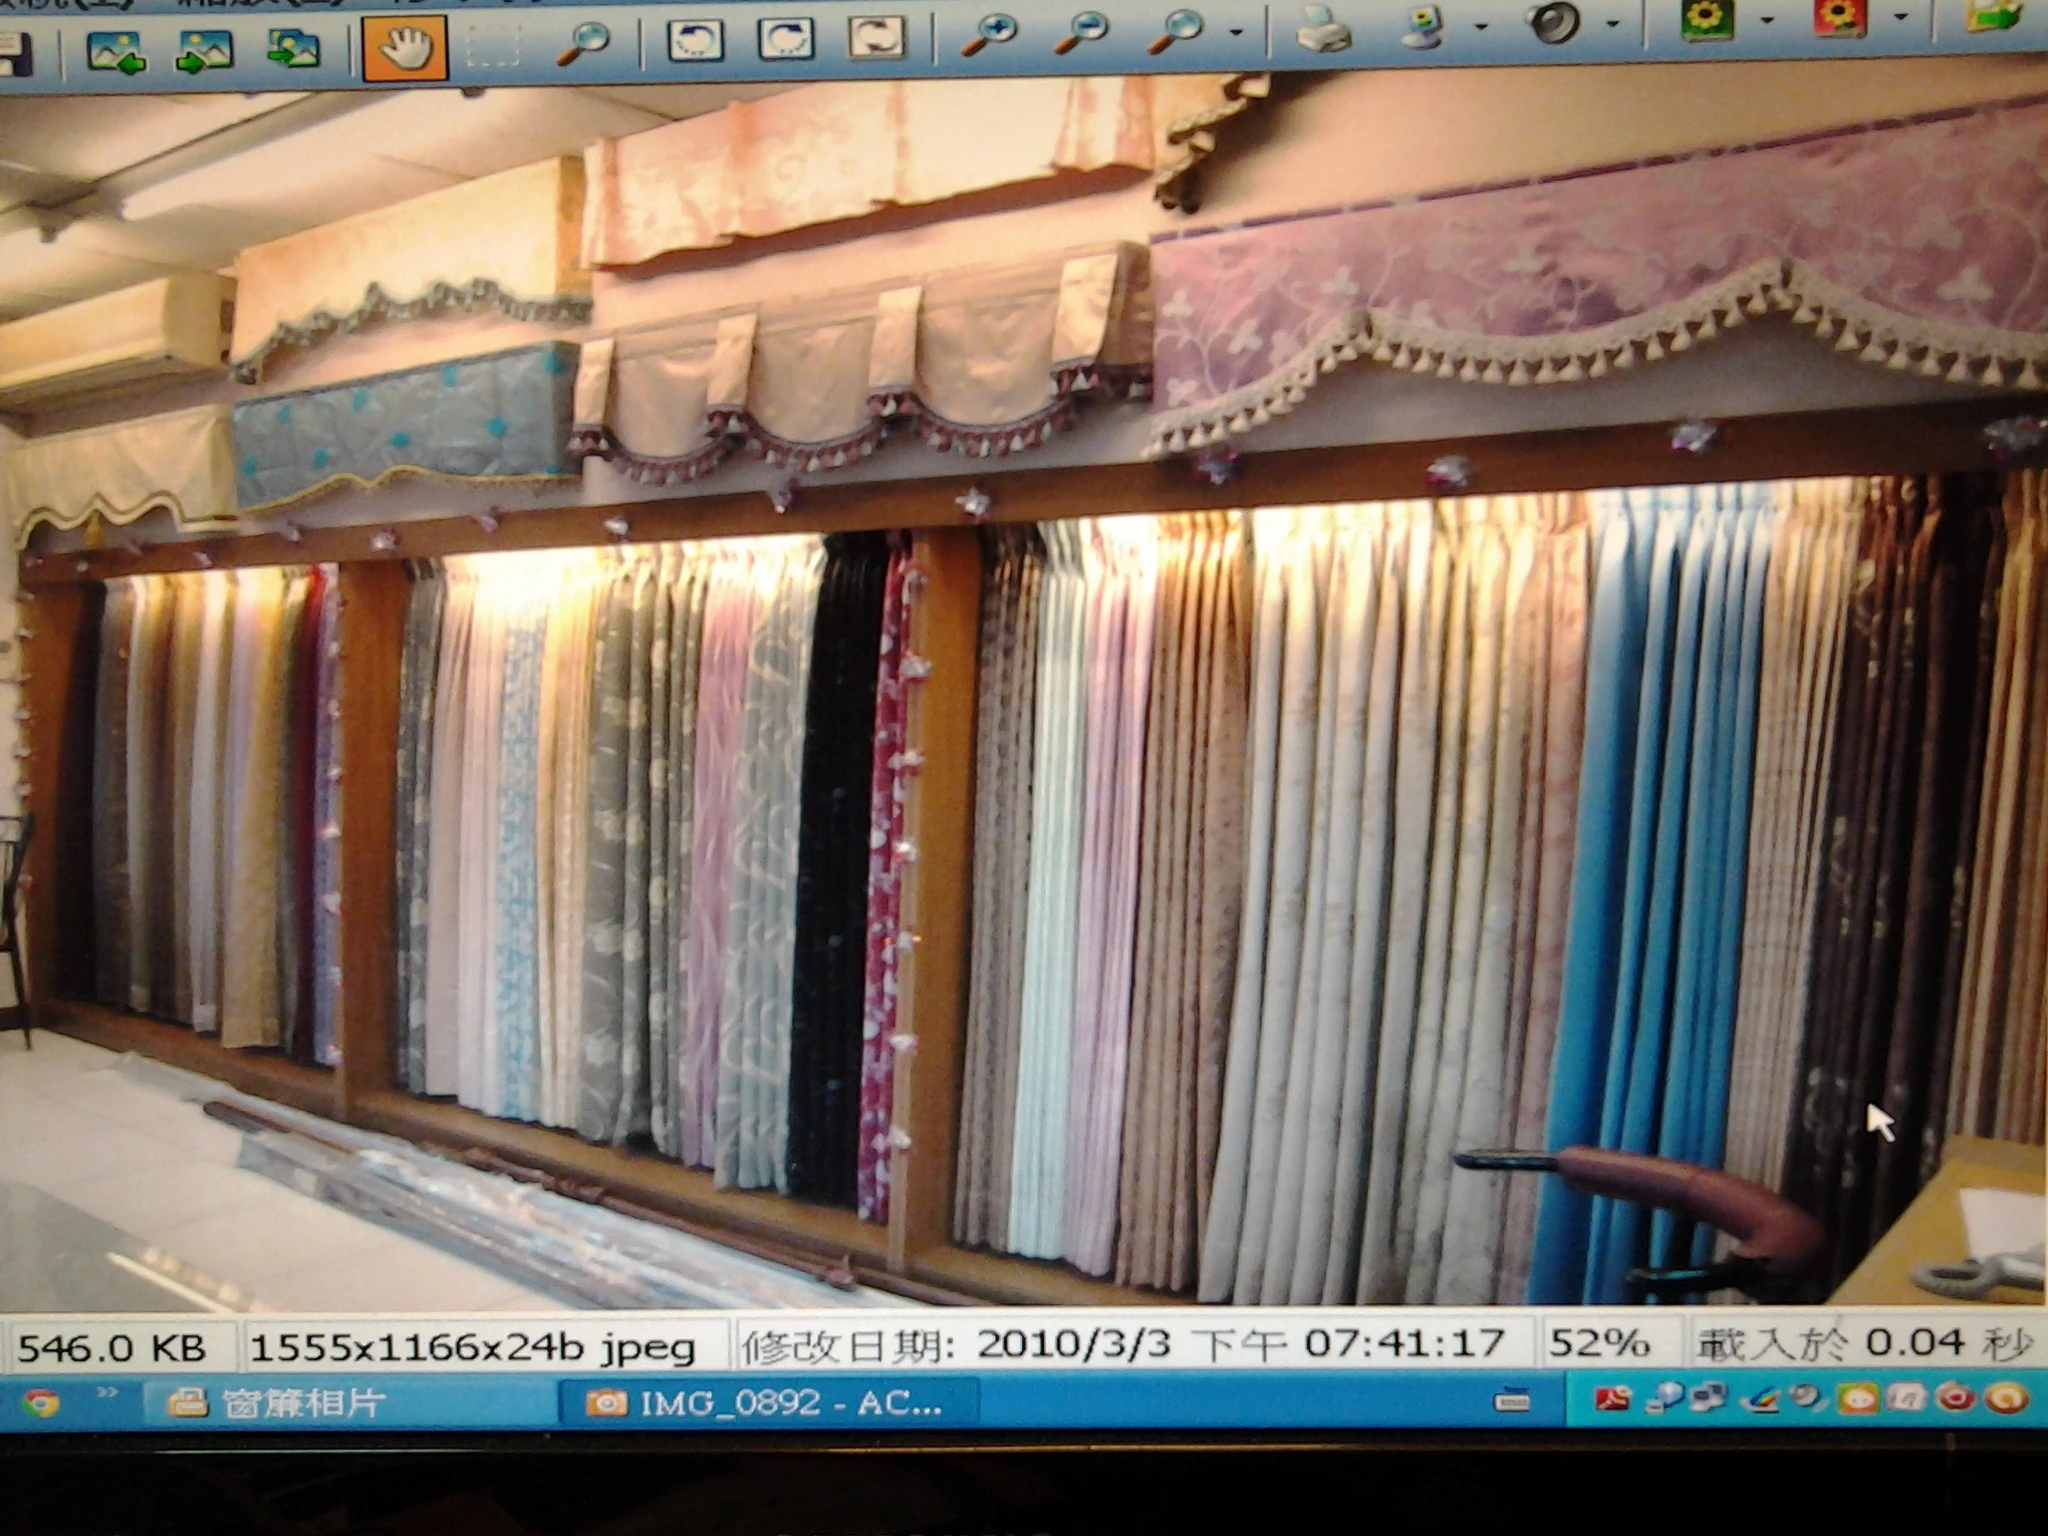Screen dimensions: 2048x1536
Task: Start the image slideshow icon
Action: click(x=293, y=48)
